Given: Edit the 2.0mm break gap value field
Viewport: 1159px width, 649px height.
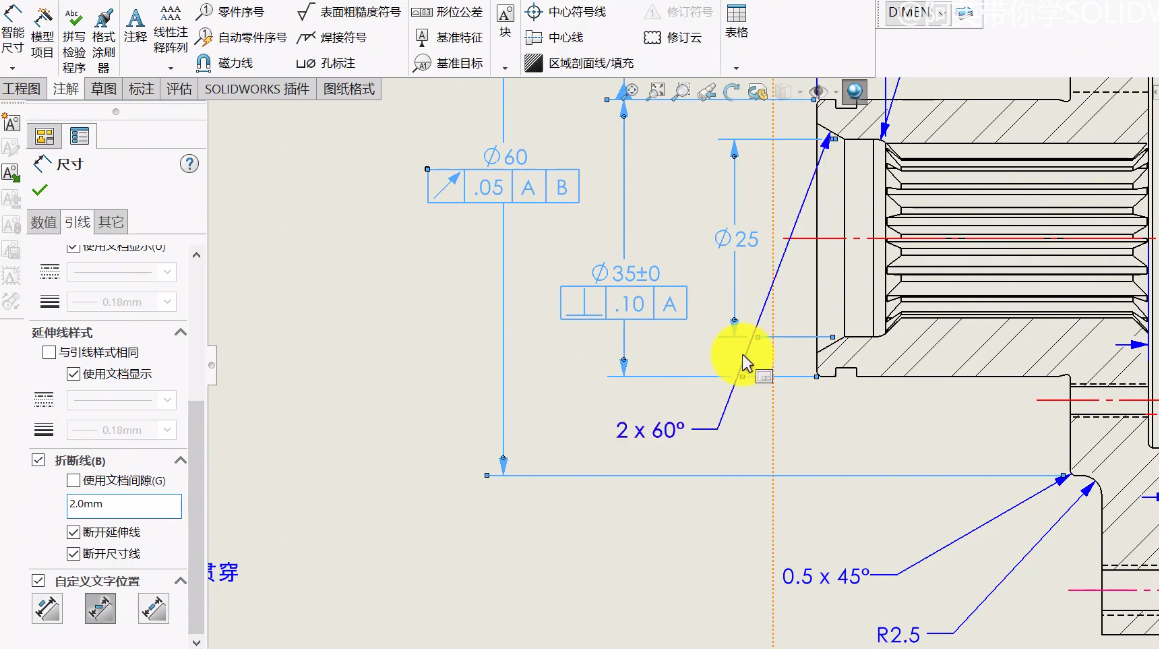Looking at the screenshot, I should (123, 506).
